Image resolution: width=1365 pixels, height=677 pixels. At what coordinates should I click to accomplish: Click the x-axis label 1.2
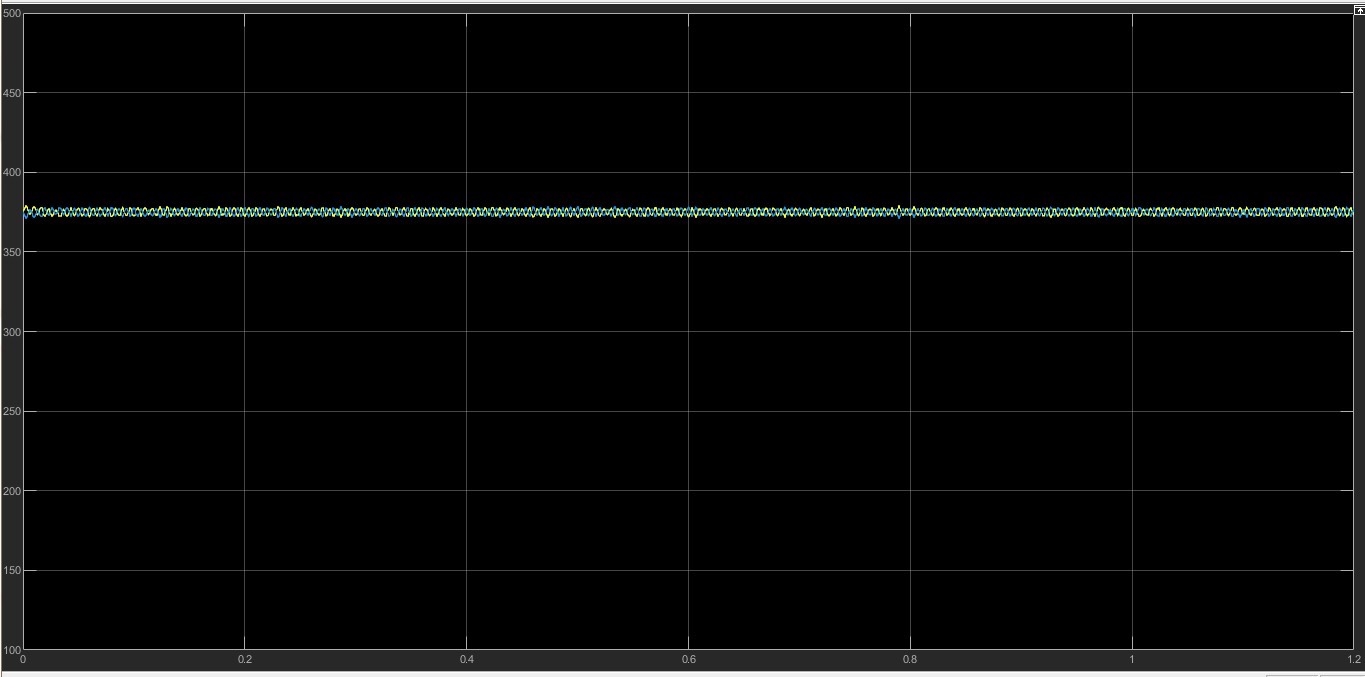click(1353, 660)
